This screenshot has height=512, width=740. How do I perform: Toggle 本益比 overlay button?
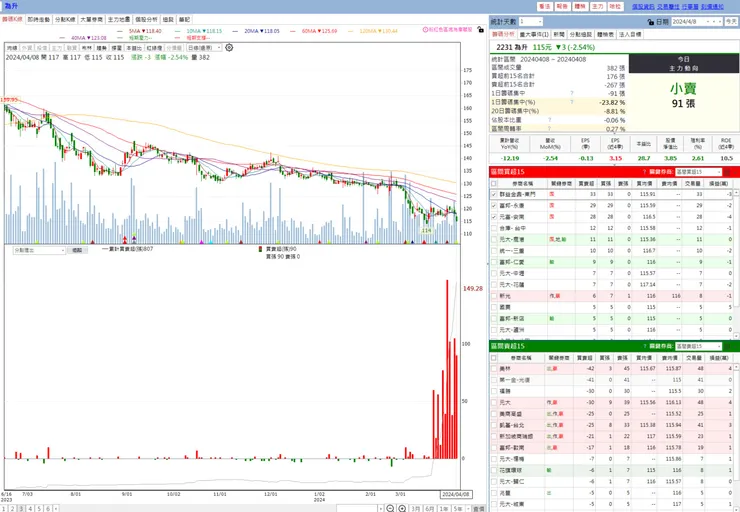click(x=134, y=48)
